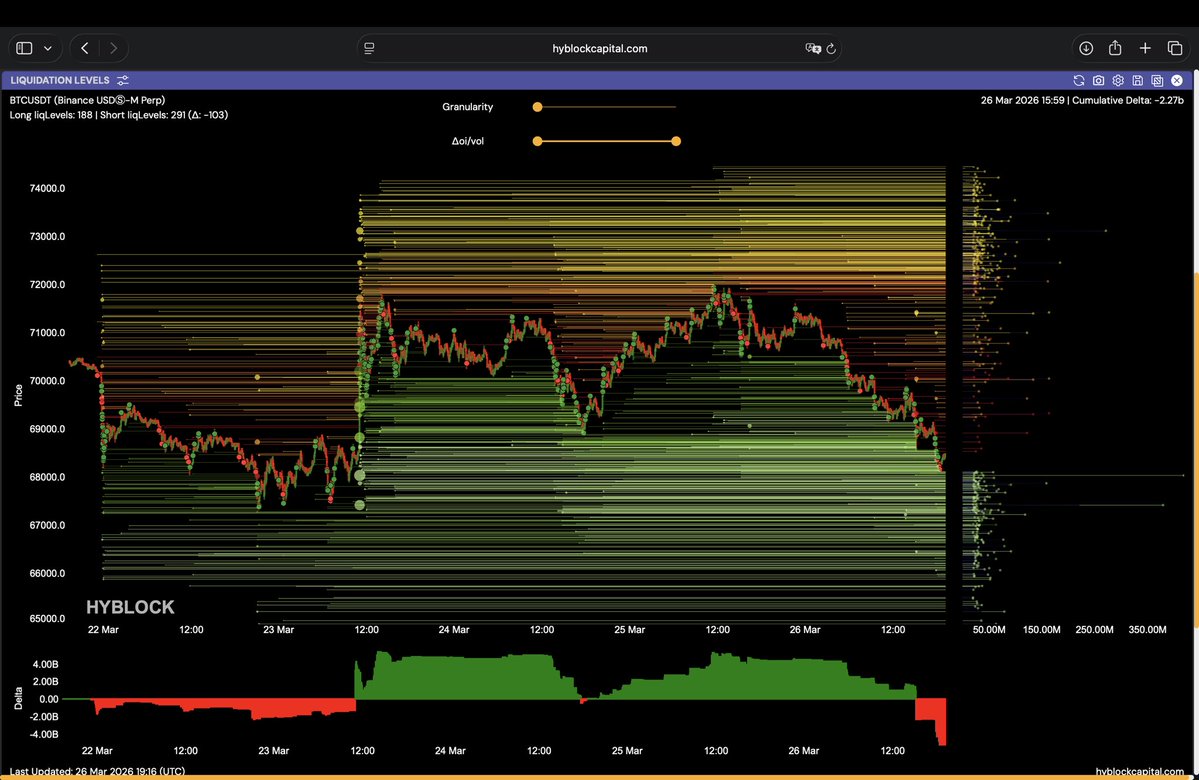Click the 24 Mar label on the price chart axis
Viewport: 1199px width, 780px height.
click(x=453, y=630)
